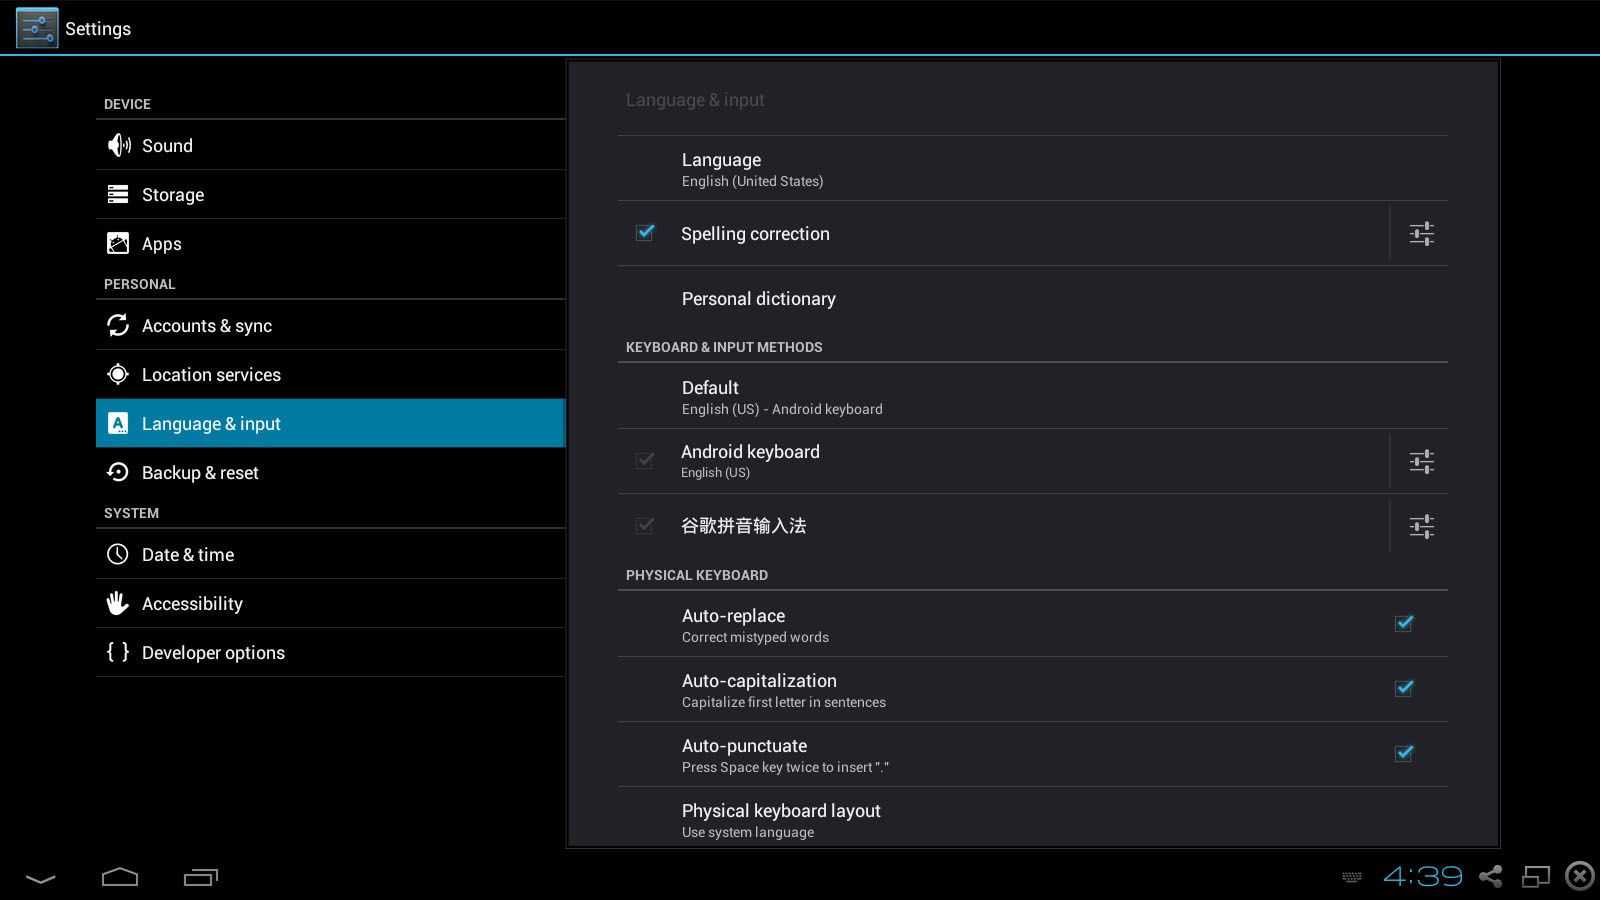The width and height of the screenshot is (1600, 900).
Task: Click the Spelling correction label
Action: click(755, 234)
